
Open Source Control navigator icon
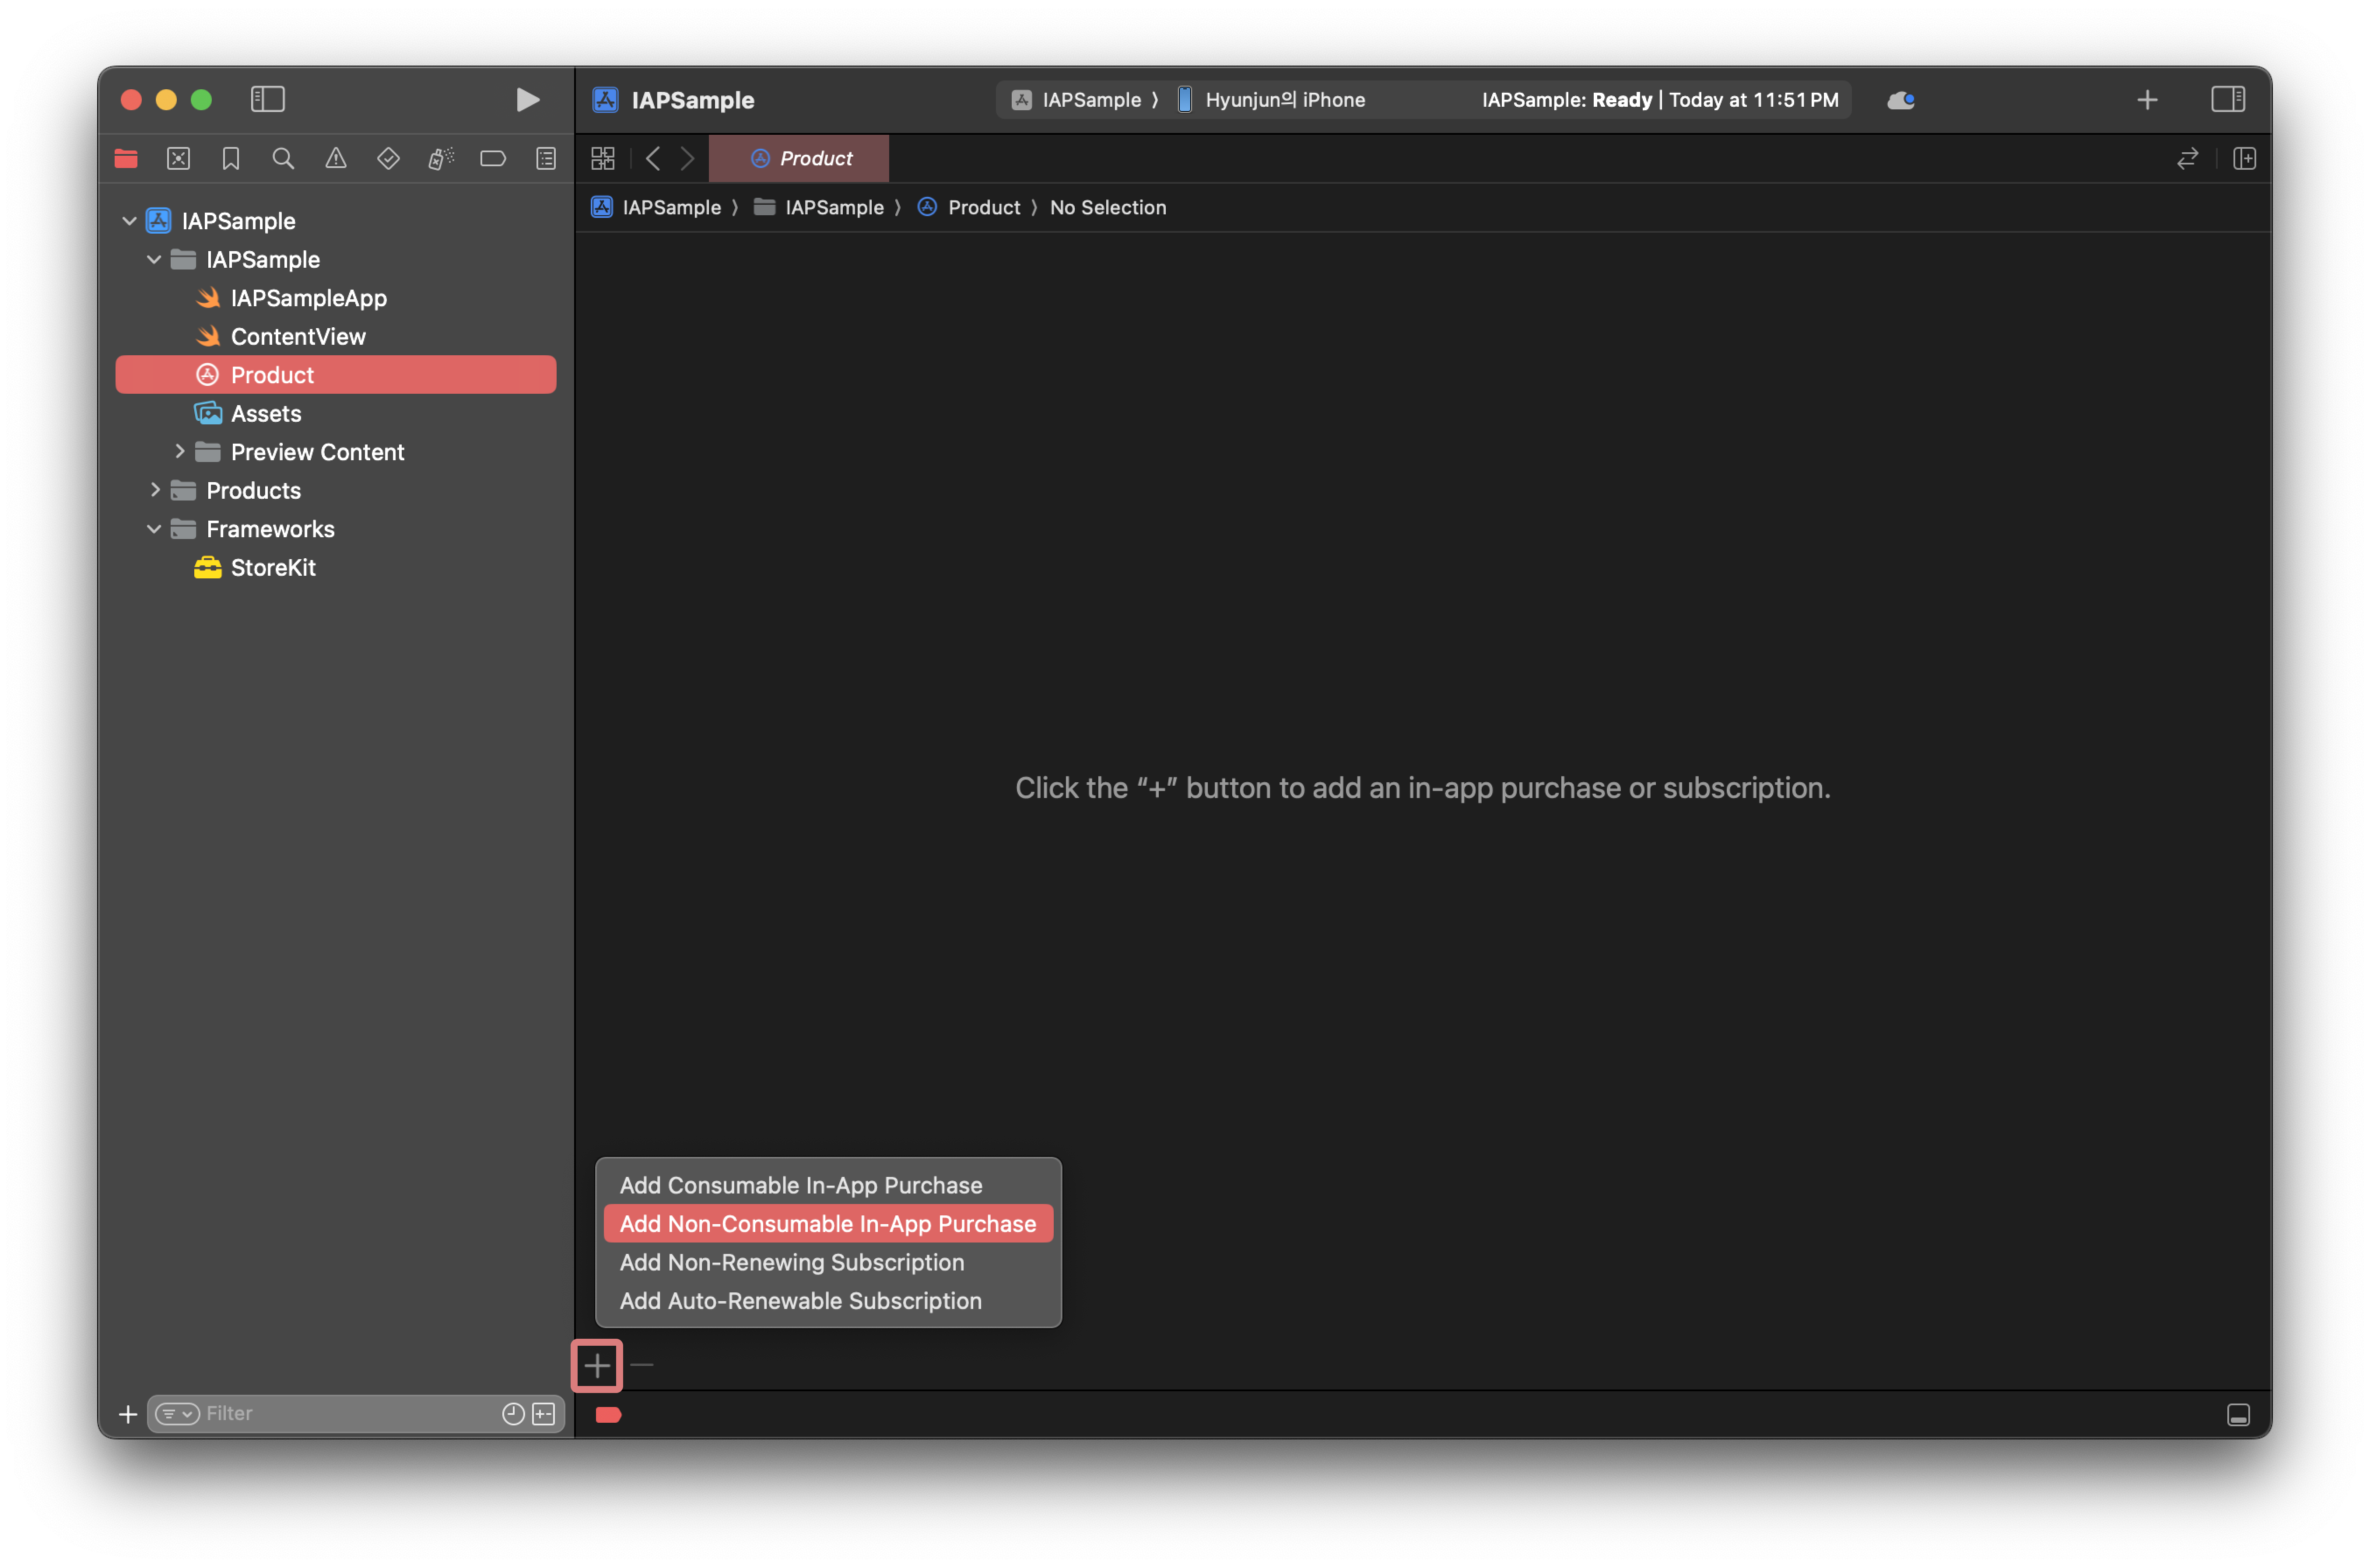click(x=179, y=159)
